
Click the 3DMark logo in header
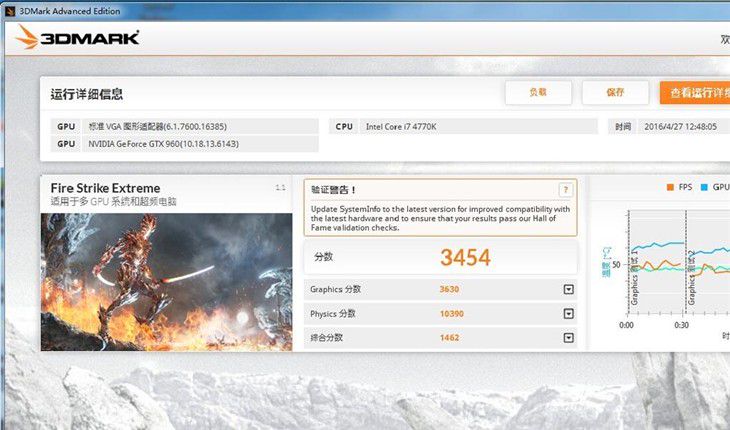(x=77, y=37)
